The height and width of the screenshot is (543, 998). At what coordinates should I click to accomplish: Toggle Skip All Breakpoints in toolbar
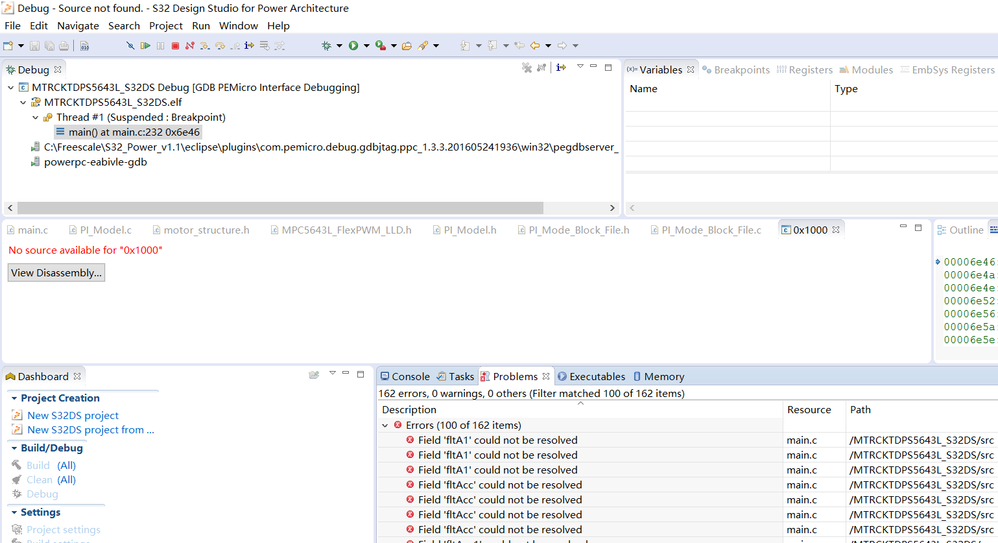[x=130, y=46]
